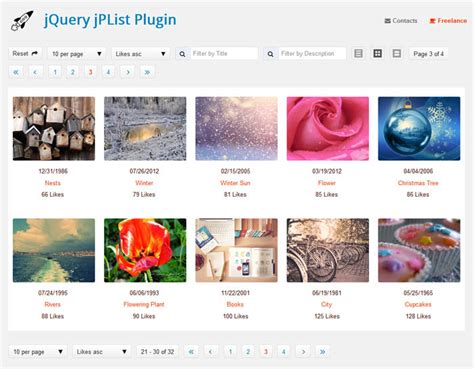
Task: Click the search icon beside Filter by Description
Action: point(270,54)
